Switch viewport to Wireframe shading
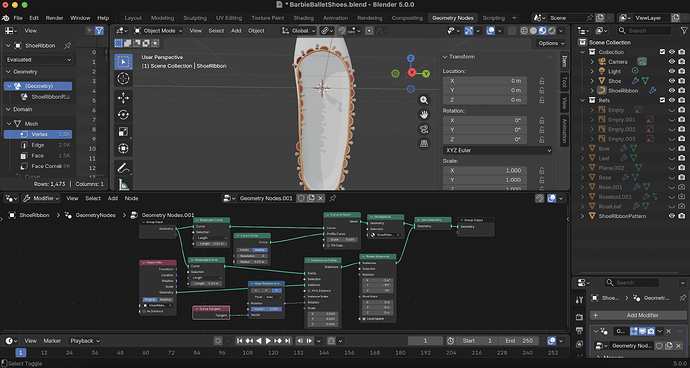 pos(524,31)
